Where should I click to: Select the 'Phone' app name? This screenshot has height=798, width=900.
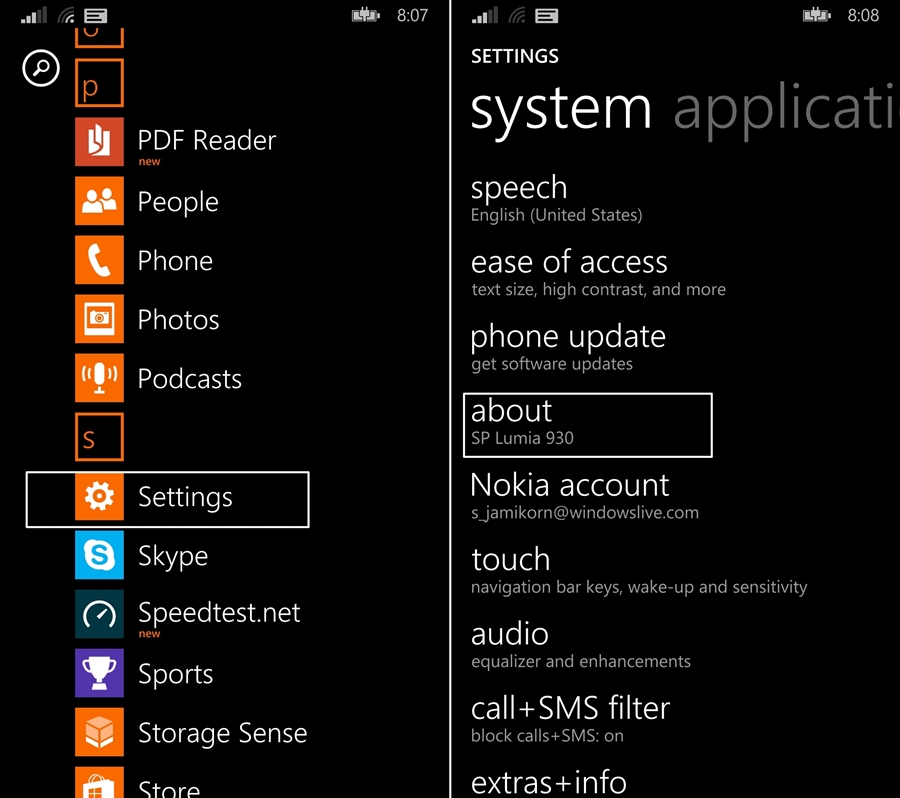(x=175, y=261)
